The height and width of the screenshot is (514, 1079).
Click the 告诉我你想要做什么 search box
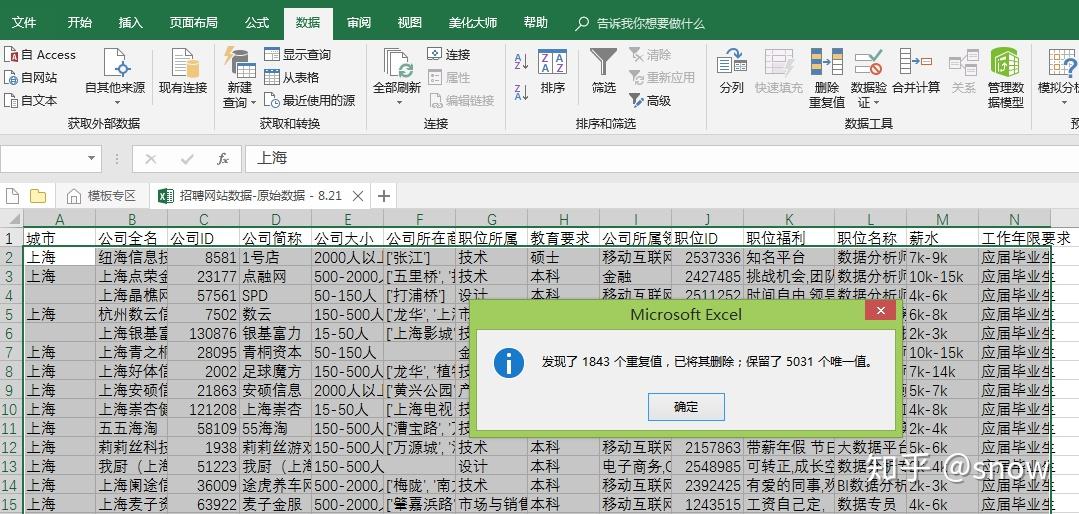point(640,23)
